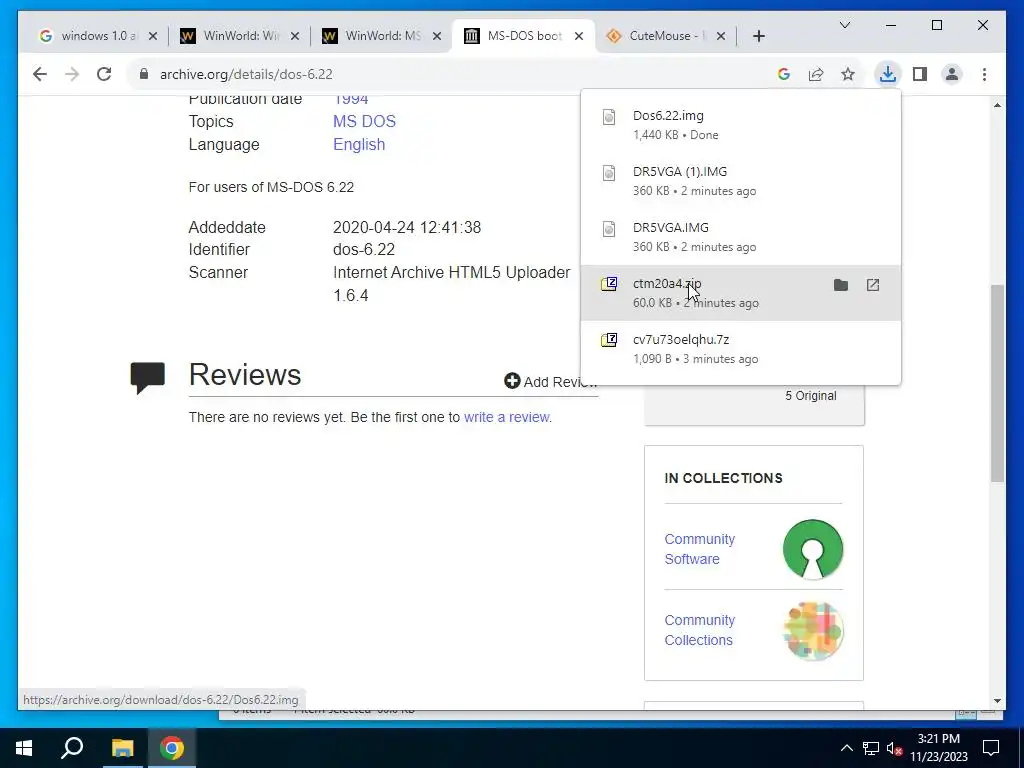Click the Community Collections thumbnail

[812, 631]
